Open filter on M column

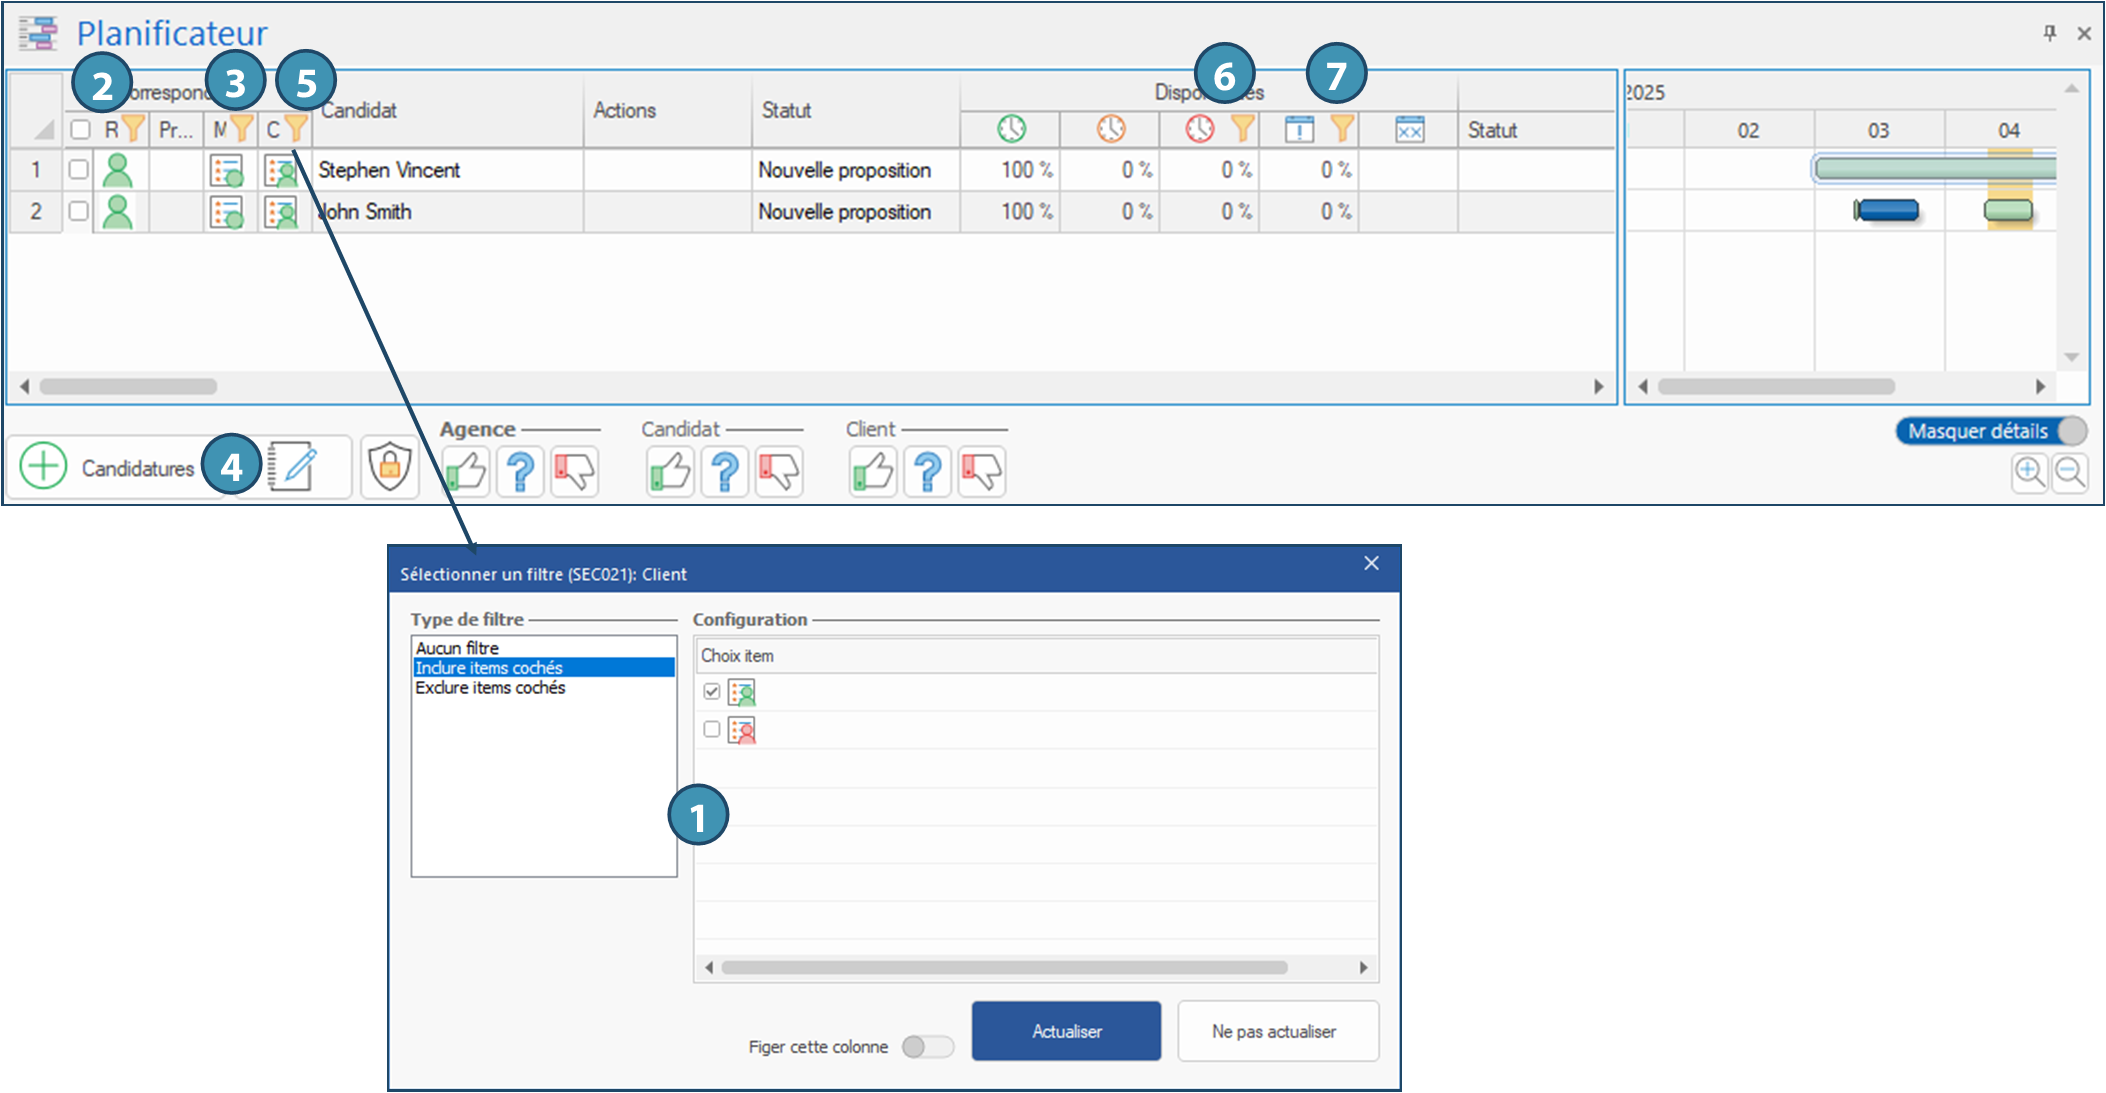241,129
